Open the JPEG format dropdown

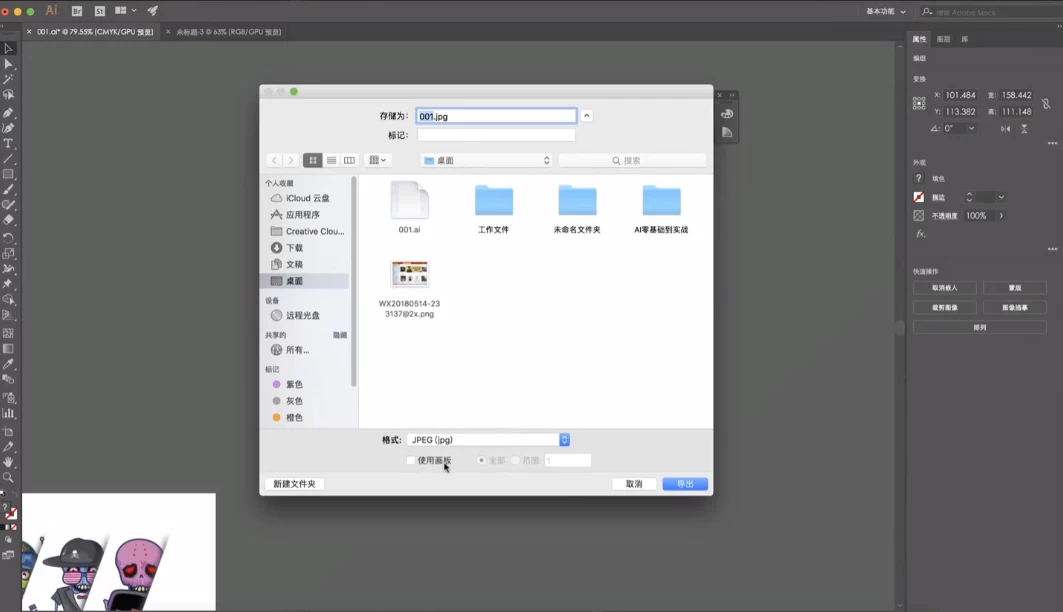click(564, 439)
